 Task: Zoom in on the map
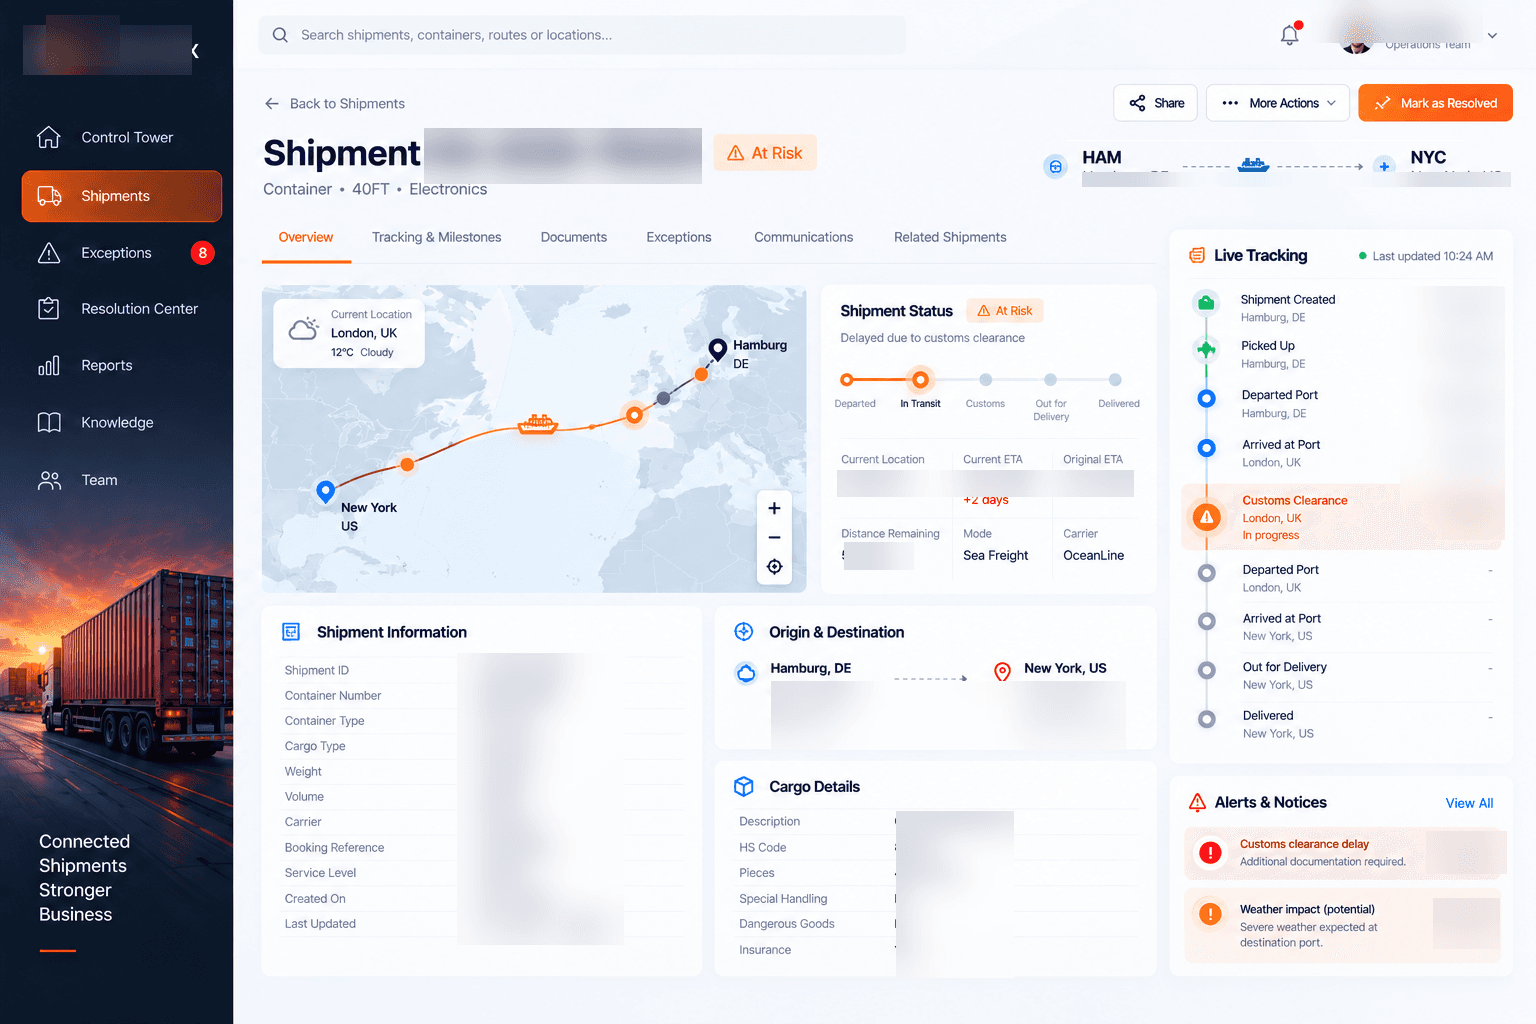click(774, 508)
